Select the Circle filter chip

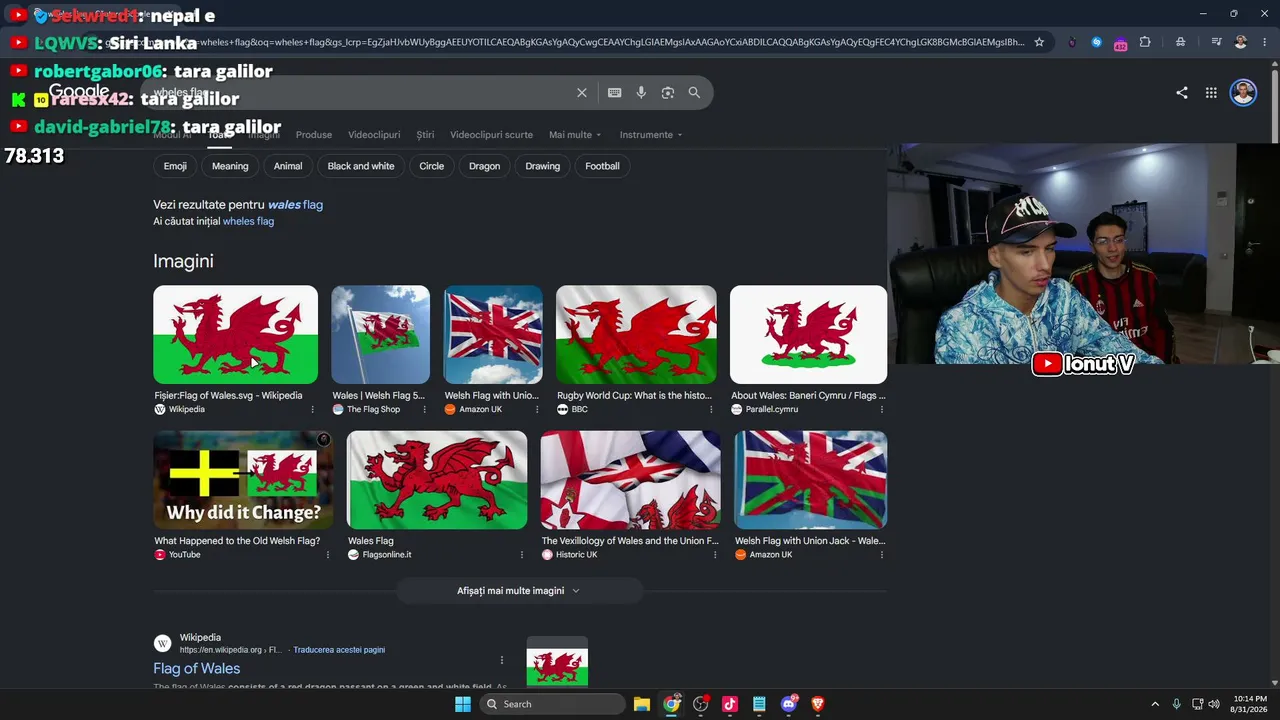click(x=432, y=166)
